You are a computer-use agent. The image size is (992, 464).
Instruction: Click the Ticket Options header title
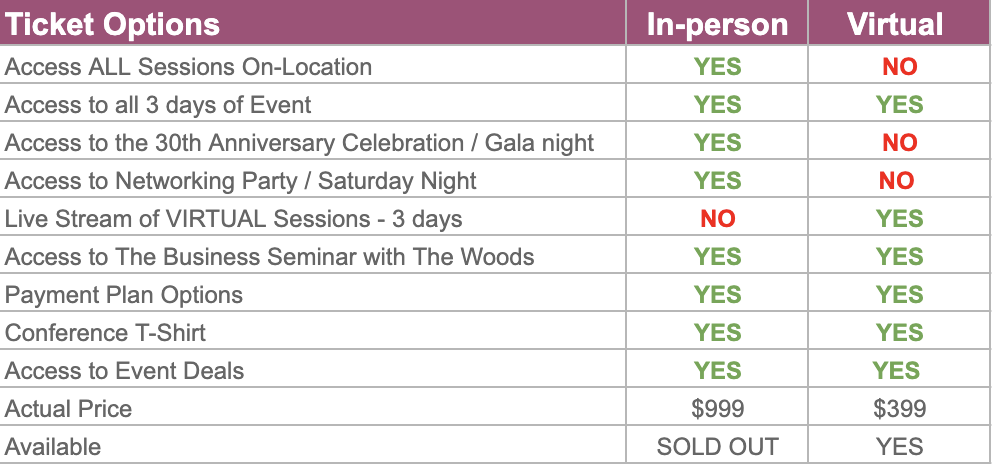[113, 24]
